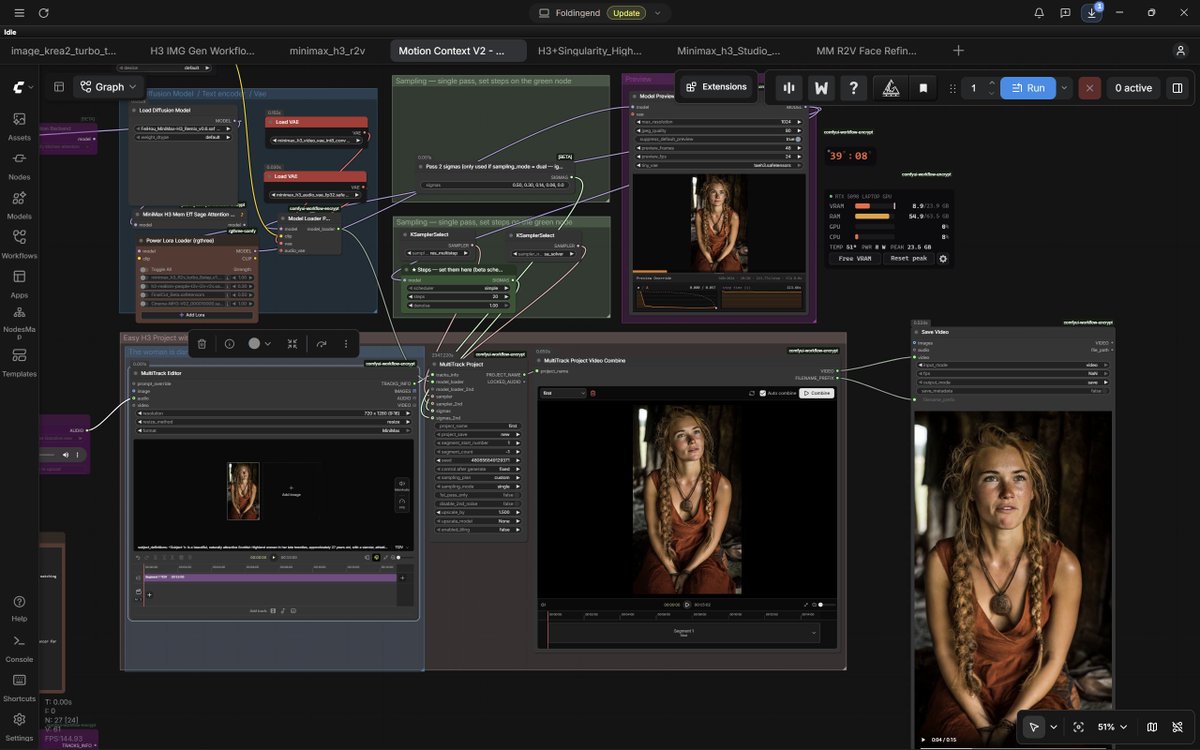Open the Graph dropdown menu
The width and height of the screenshot is (1200, 750).
[110, 87]
